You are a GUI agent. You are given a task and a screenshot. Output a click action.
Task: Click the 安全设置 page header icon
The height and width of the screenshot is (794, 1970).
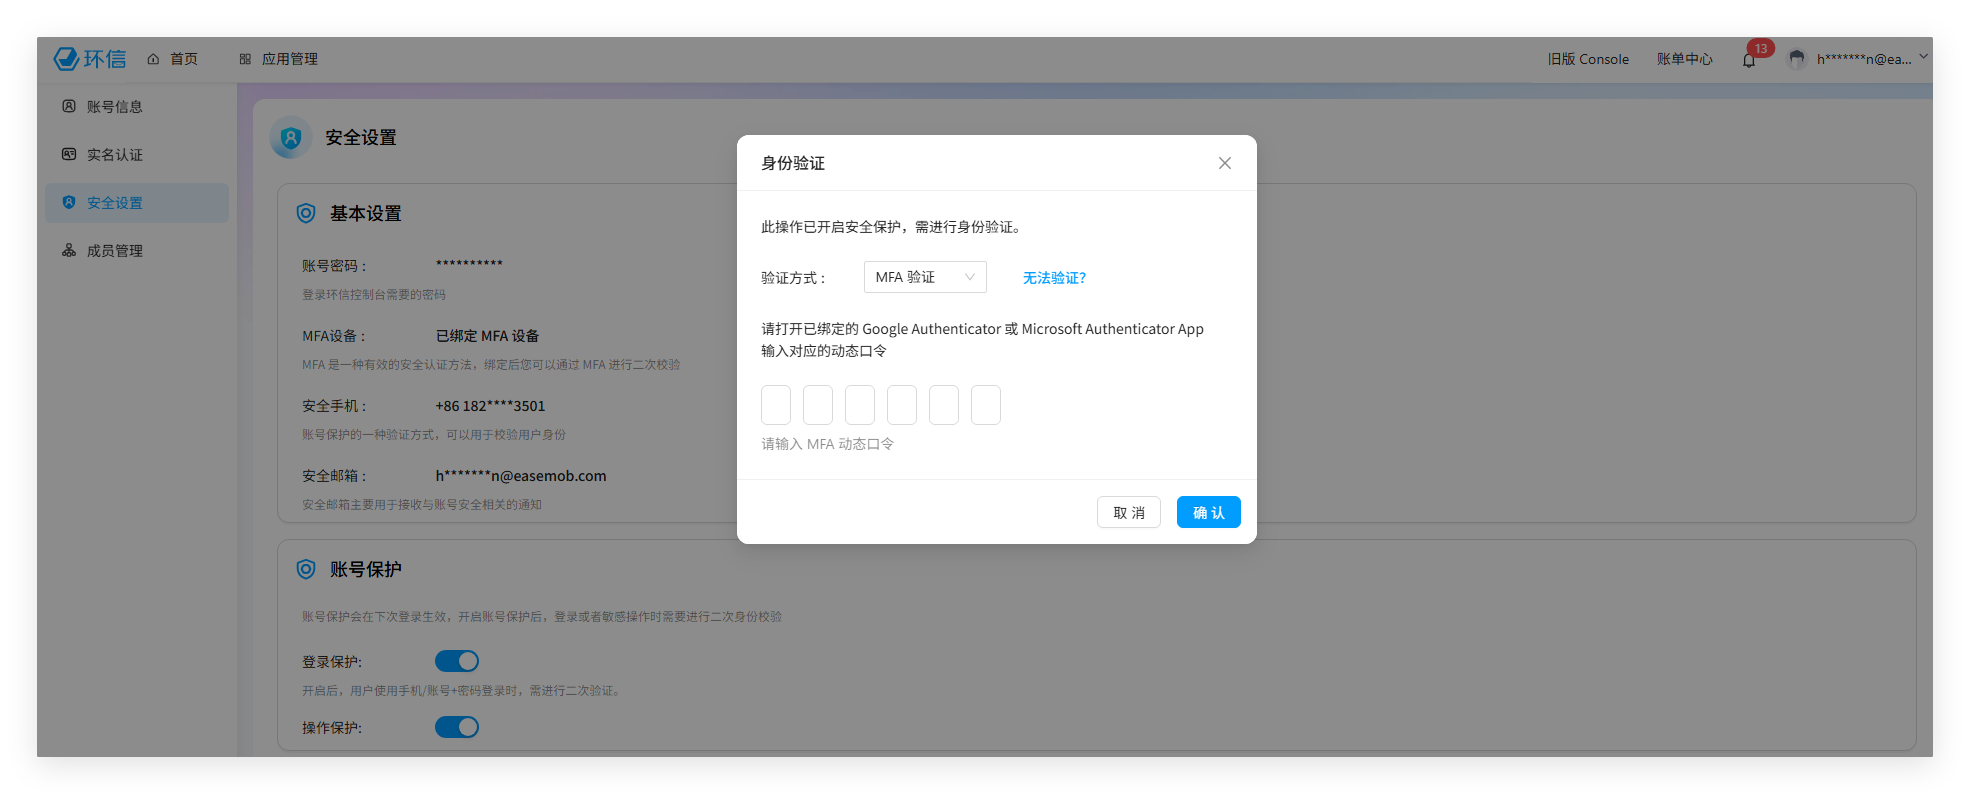click(291, 138)
